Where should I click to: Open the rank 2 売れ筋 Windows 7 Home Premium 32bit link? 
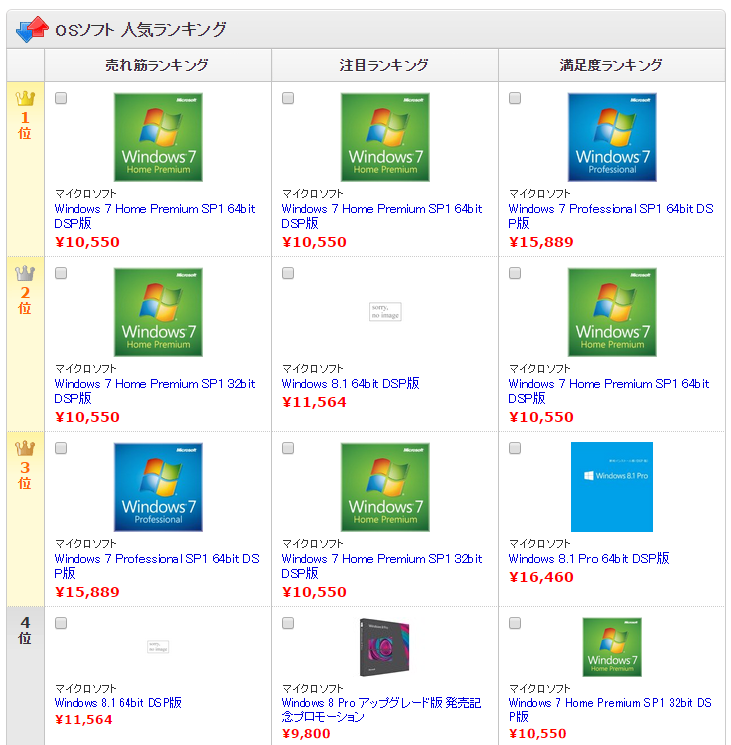[x=155, y=391]
